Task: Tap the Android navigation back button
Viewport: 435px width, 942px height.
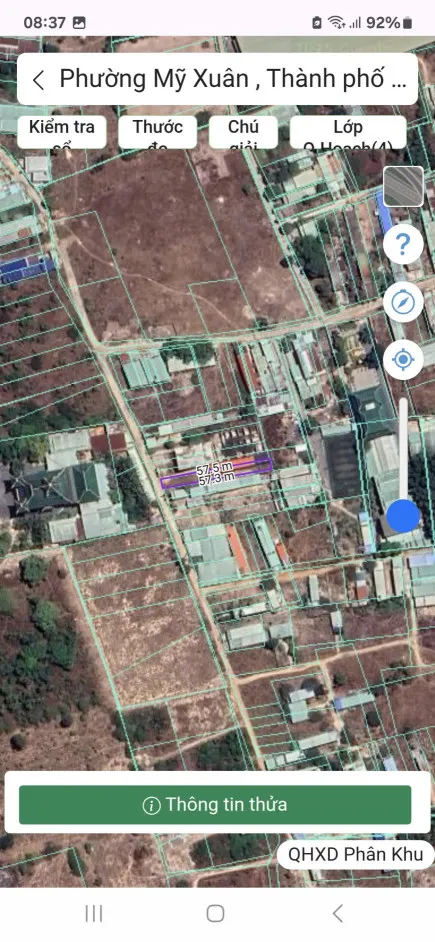Action: coord(338,914)
